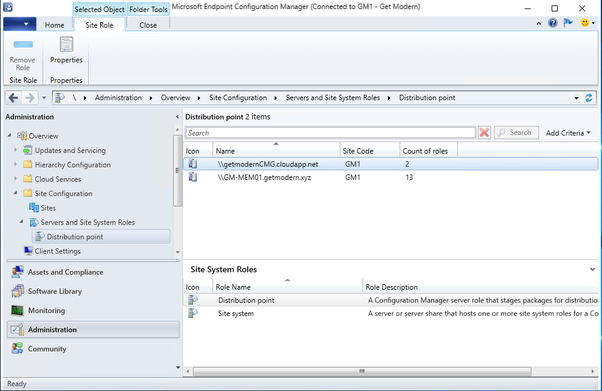Select Client Settings node

coord(58,251)
